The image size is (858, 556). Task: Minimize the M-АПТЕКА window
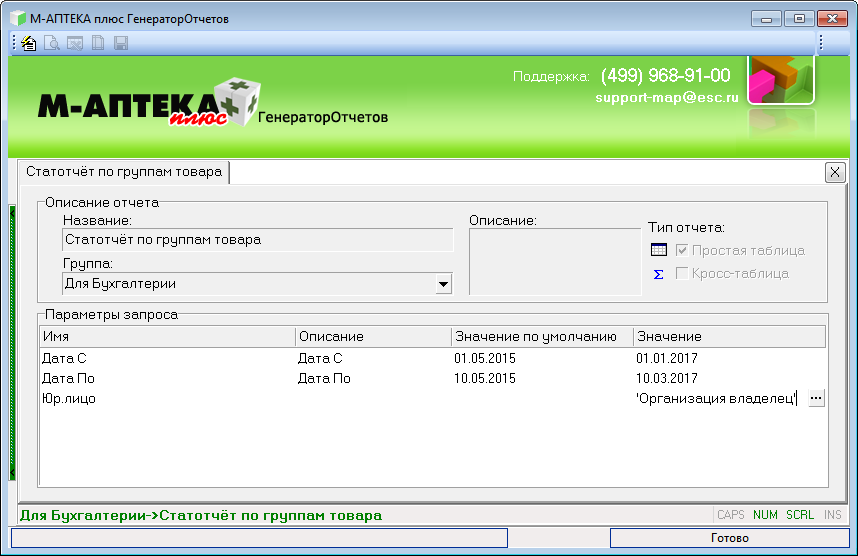pos(766,19)
